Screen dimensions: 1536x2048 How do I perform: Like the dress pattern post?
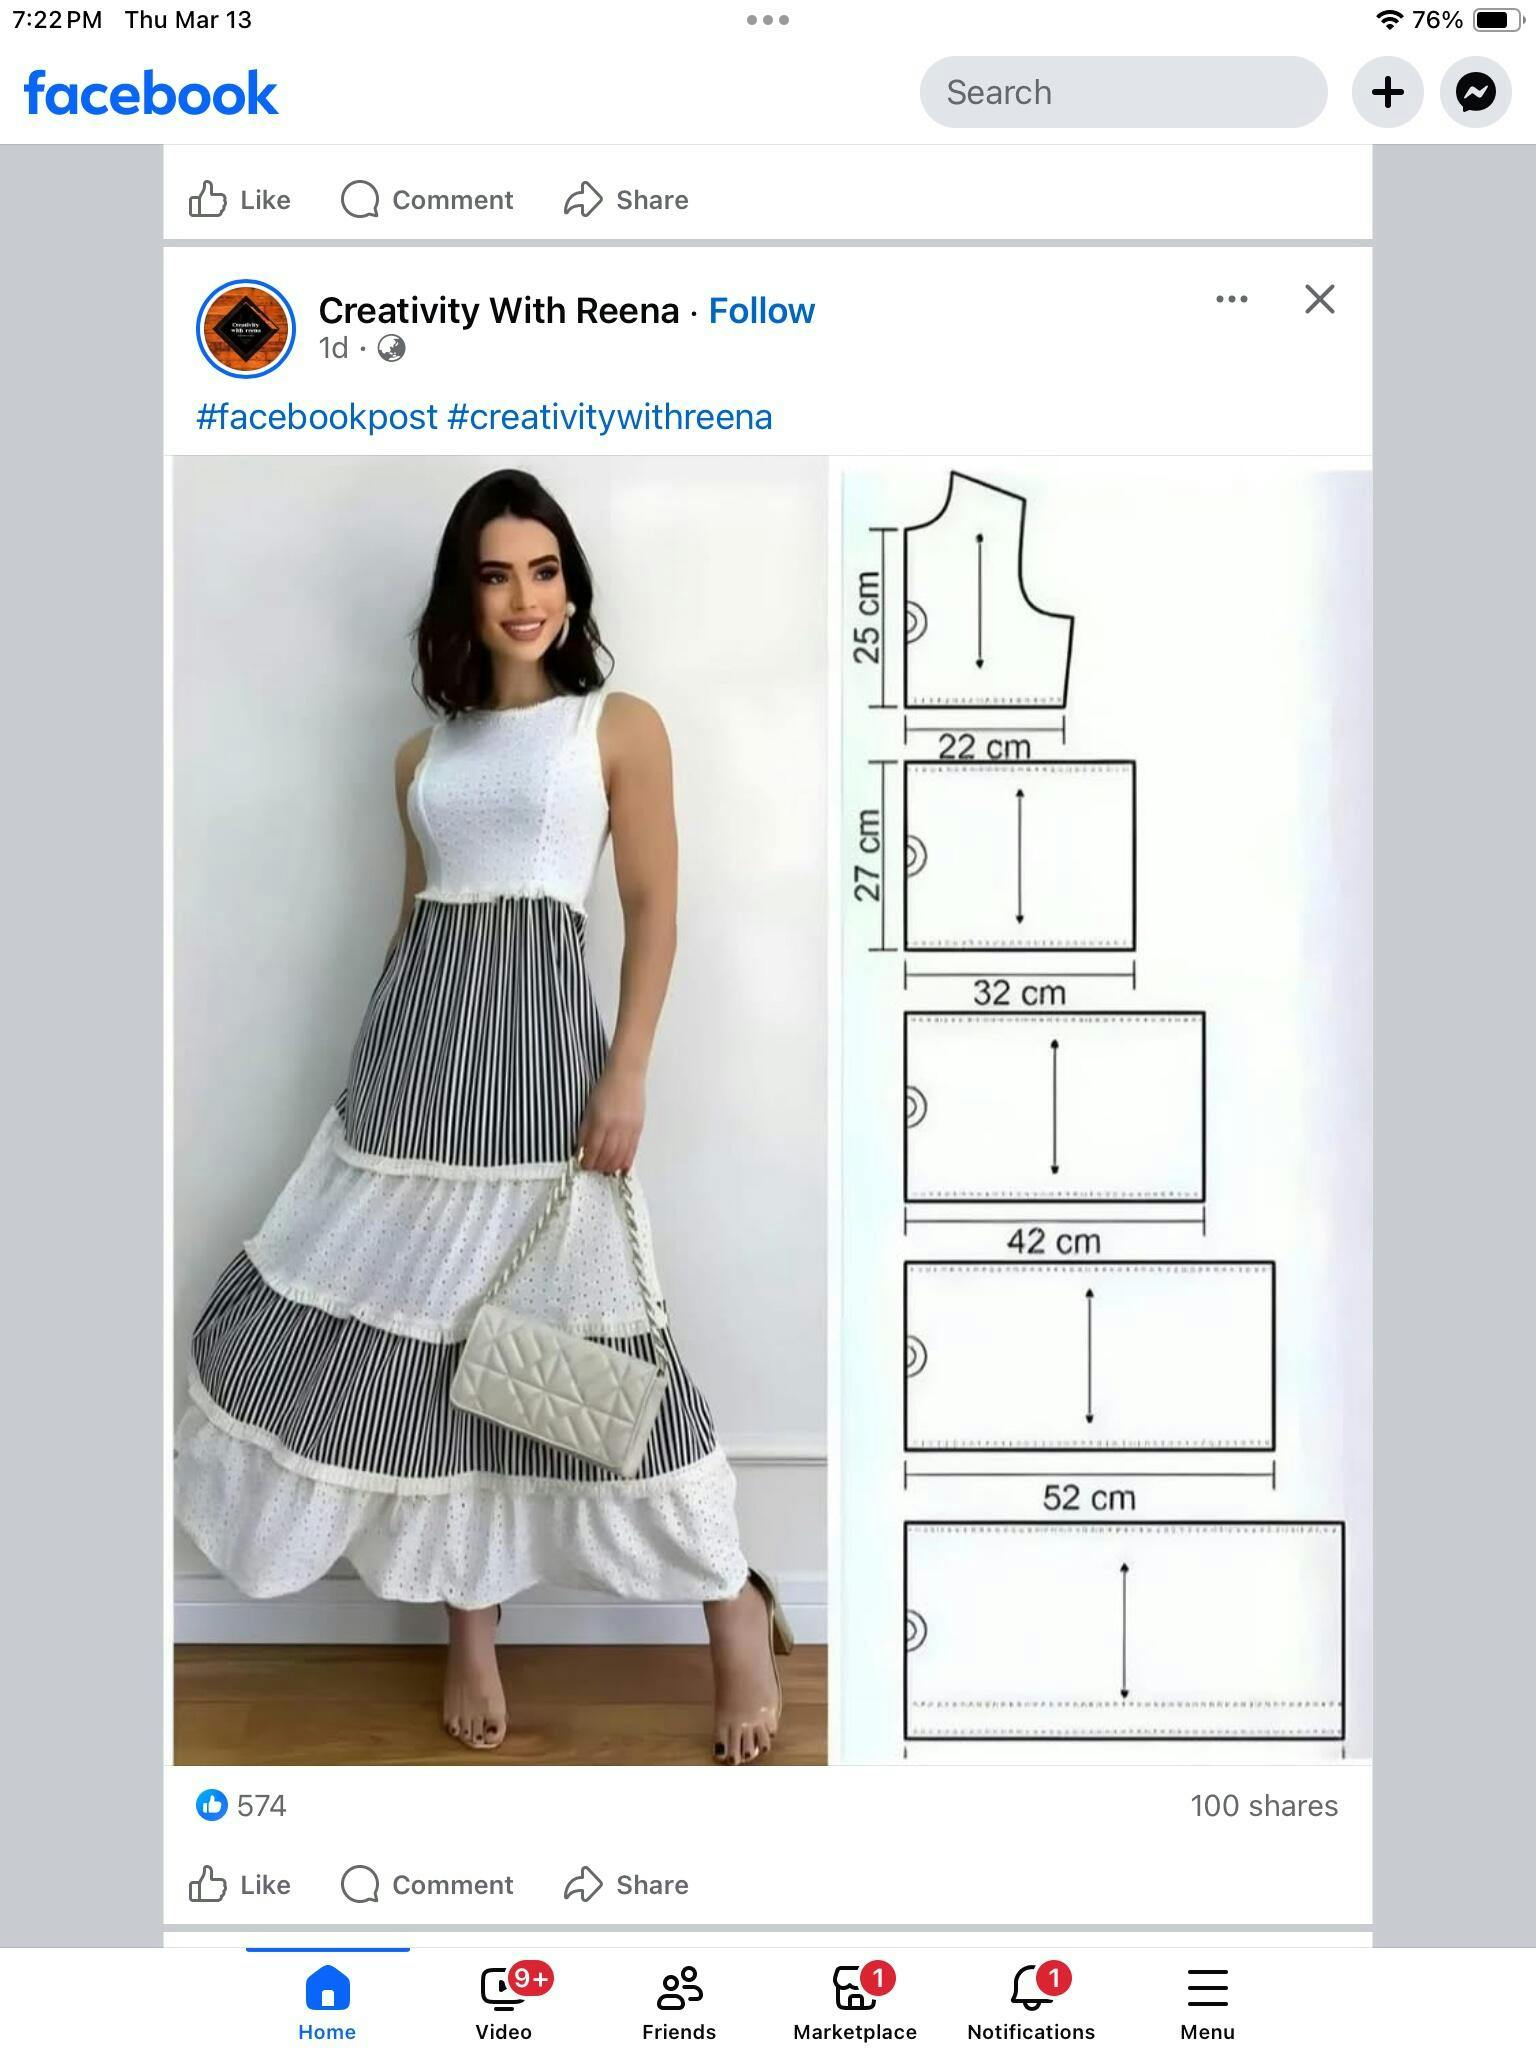coord(240,1884)
